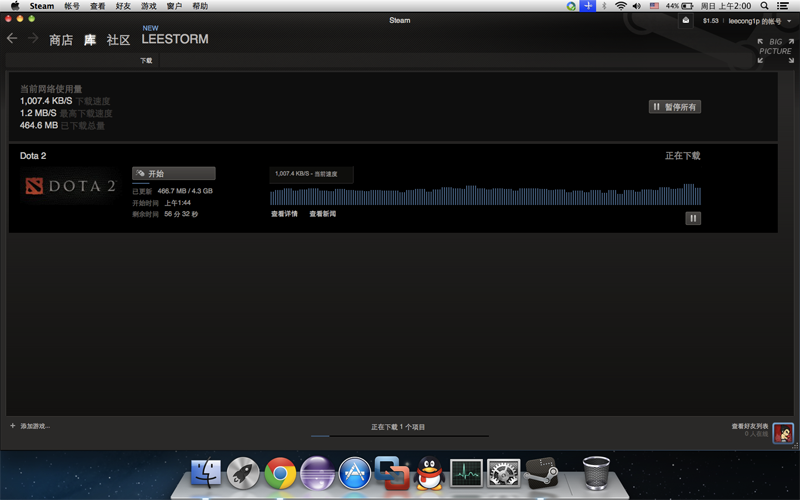Open Eclipse from the Dock
This screenshot has width=800, height=500.
coord(317,473)
